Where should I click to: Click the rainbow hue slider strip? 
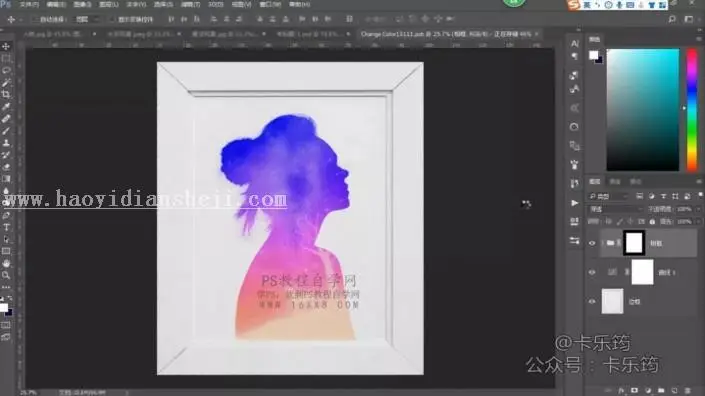(x=692, y=110)
